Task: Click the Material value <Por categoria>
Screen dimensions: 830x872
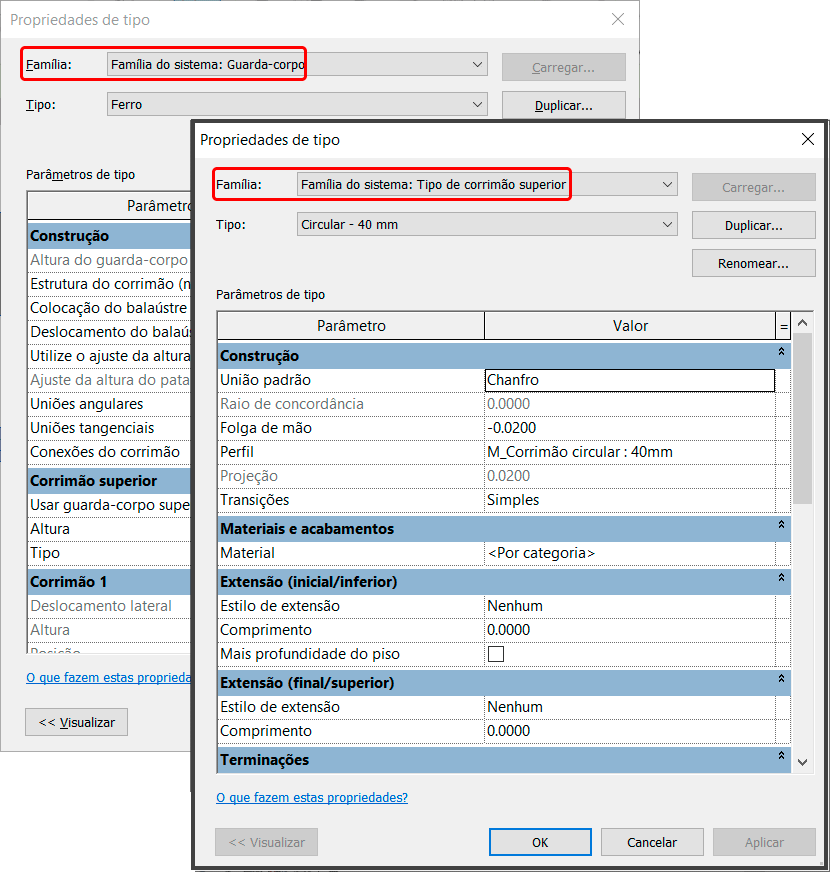Action: coord(628,553)
